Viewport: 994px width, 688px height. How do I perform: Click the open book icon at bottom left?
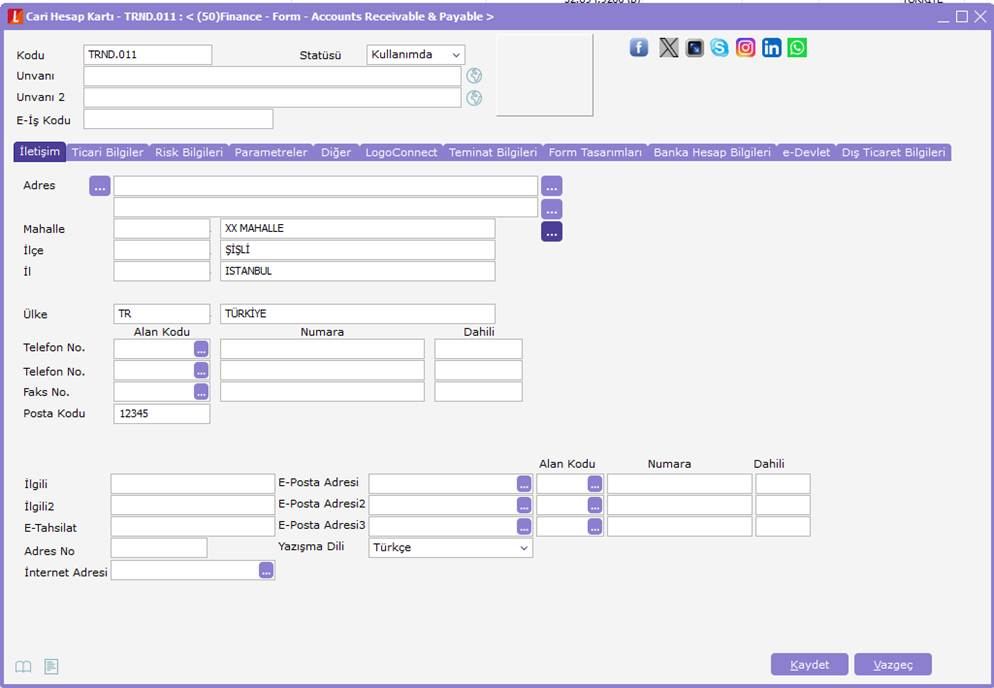23,666
